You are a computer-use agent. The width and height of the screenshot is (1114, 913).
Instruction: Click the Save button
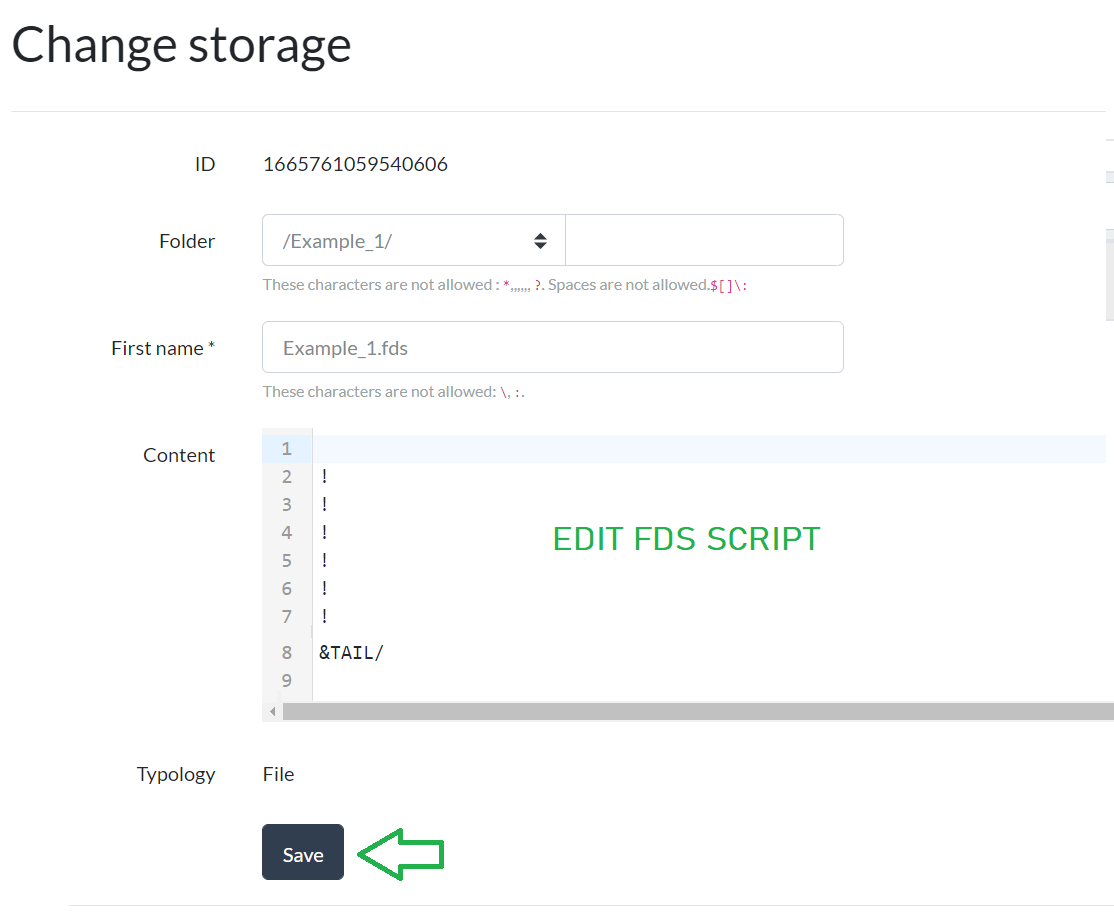302,853
